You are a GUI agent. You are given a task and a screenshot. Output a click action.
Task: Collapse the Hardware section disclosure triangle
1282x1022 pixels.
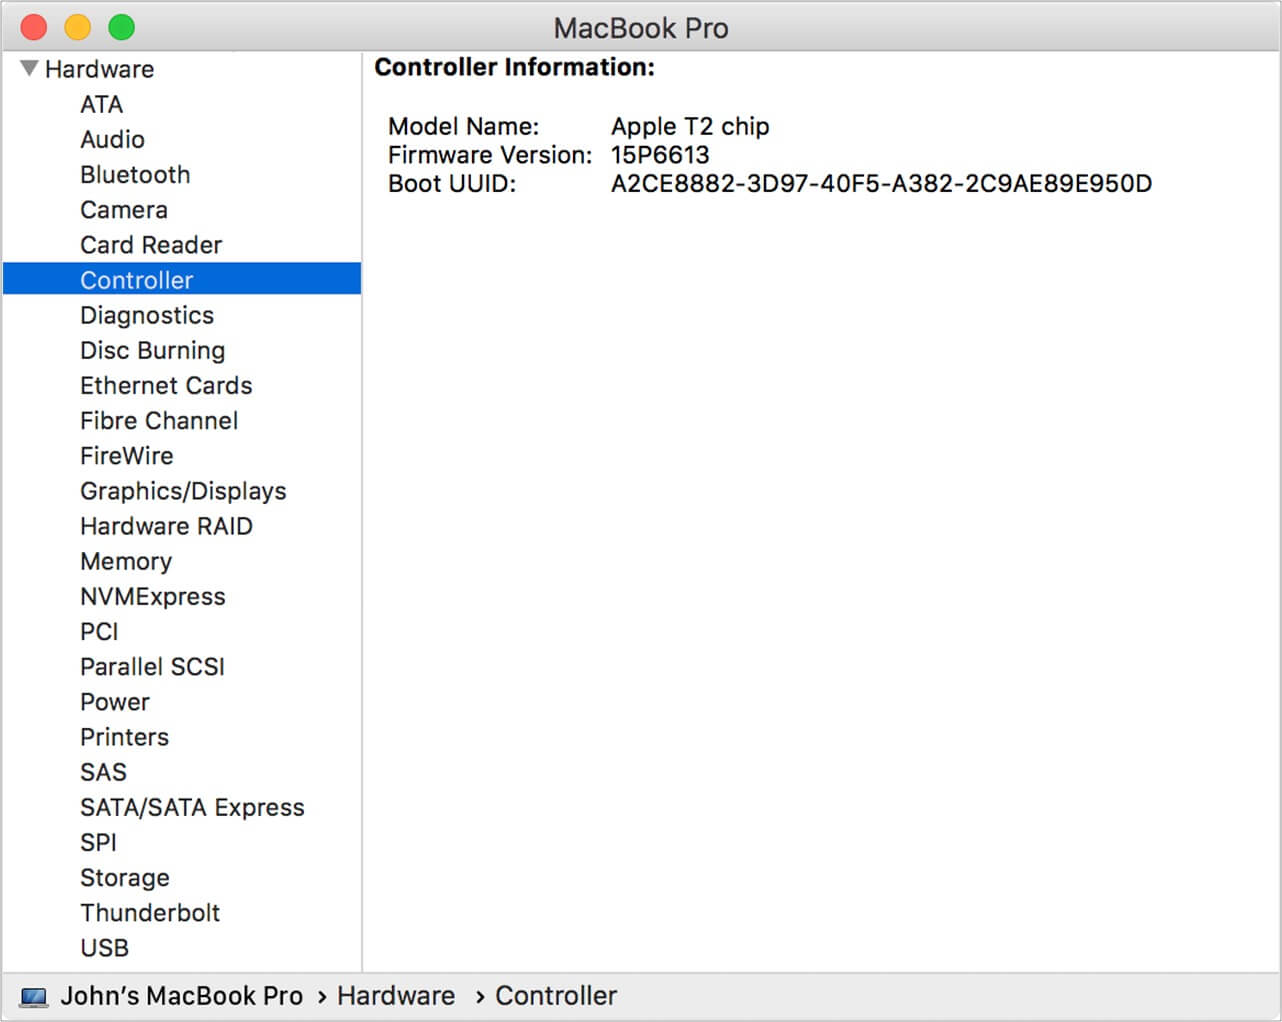28,68
